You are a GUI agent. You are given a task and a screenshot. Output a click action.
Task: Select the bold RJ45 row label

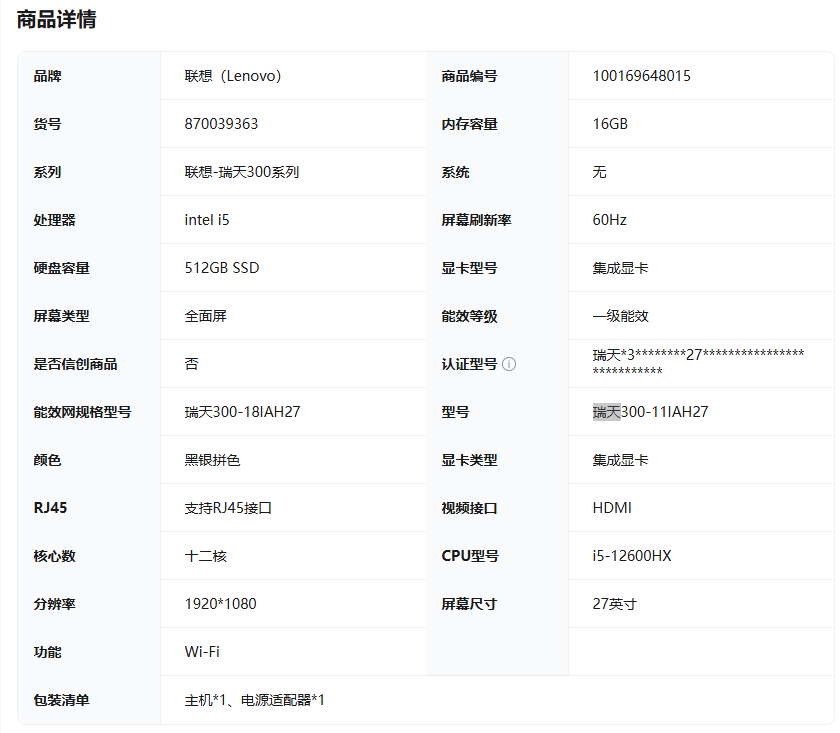click(50, 508)
